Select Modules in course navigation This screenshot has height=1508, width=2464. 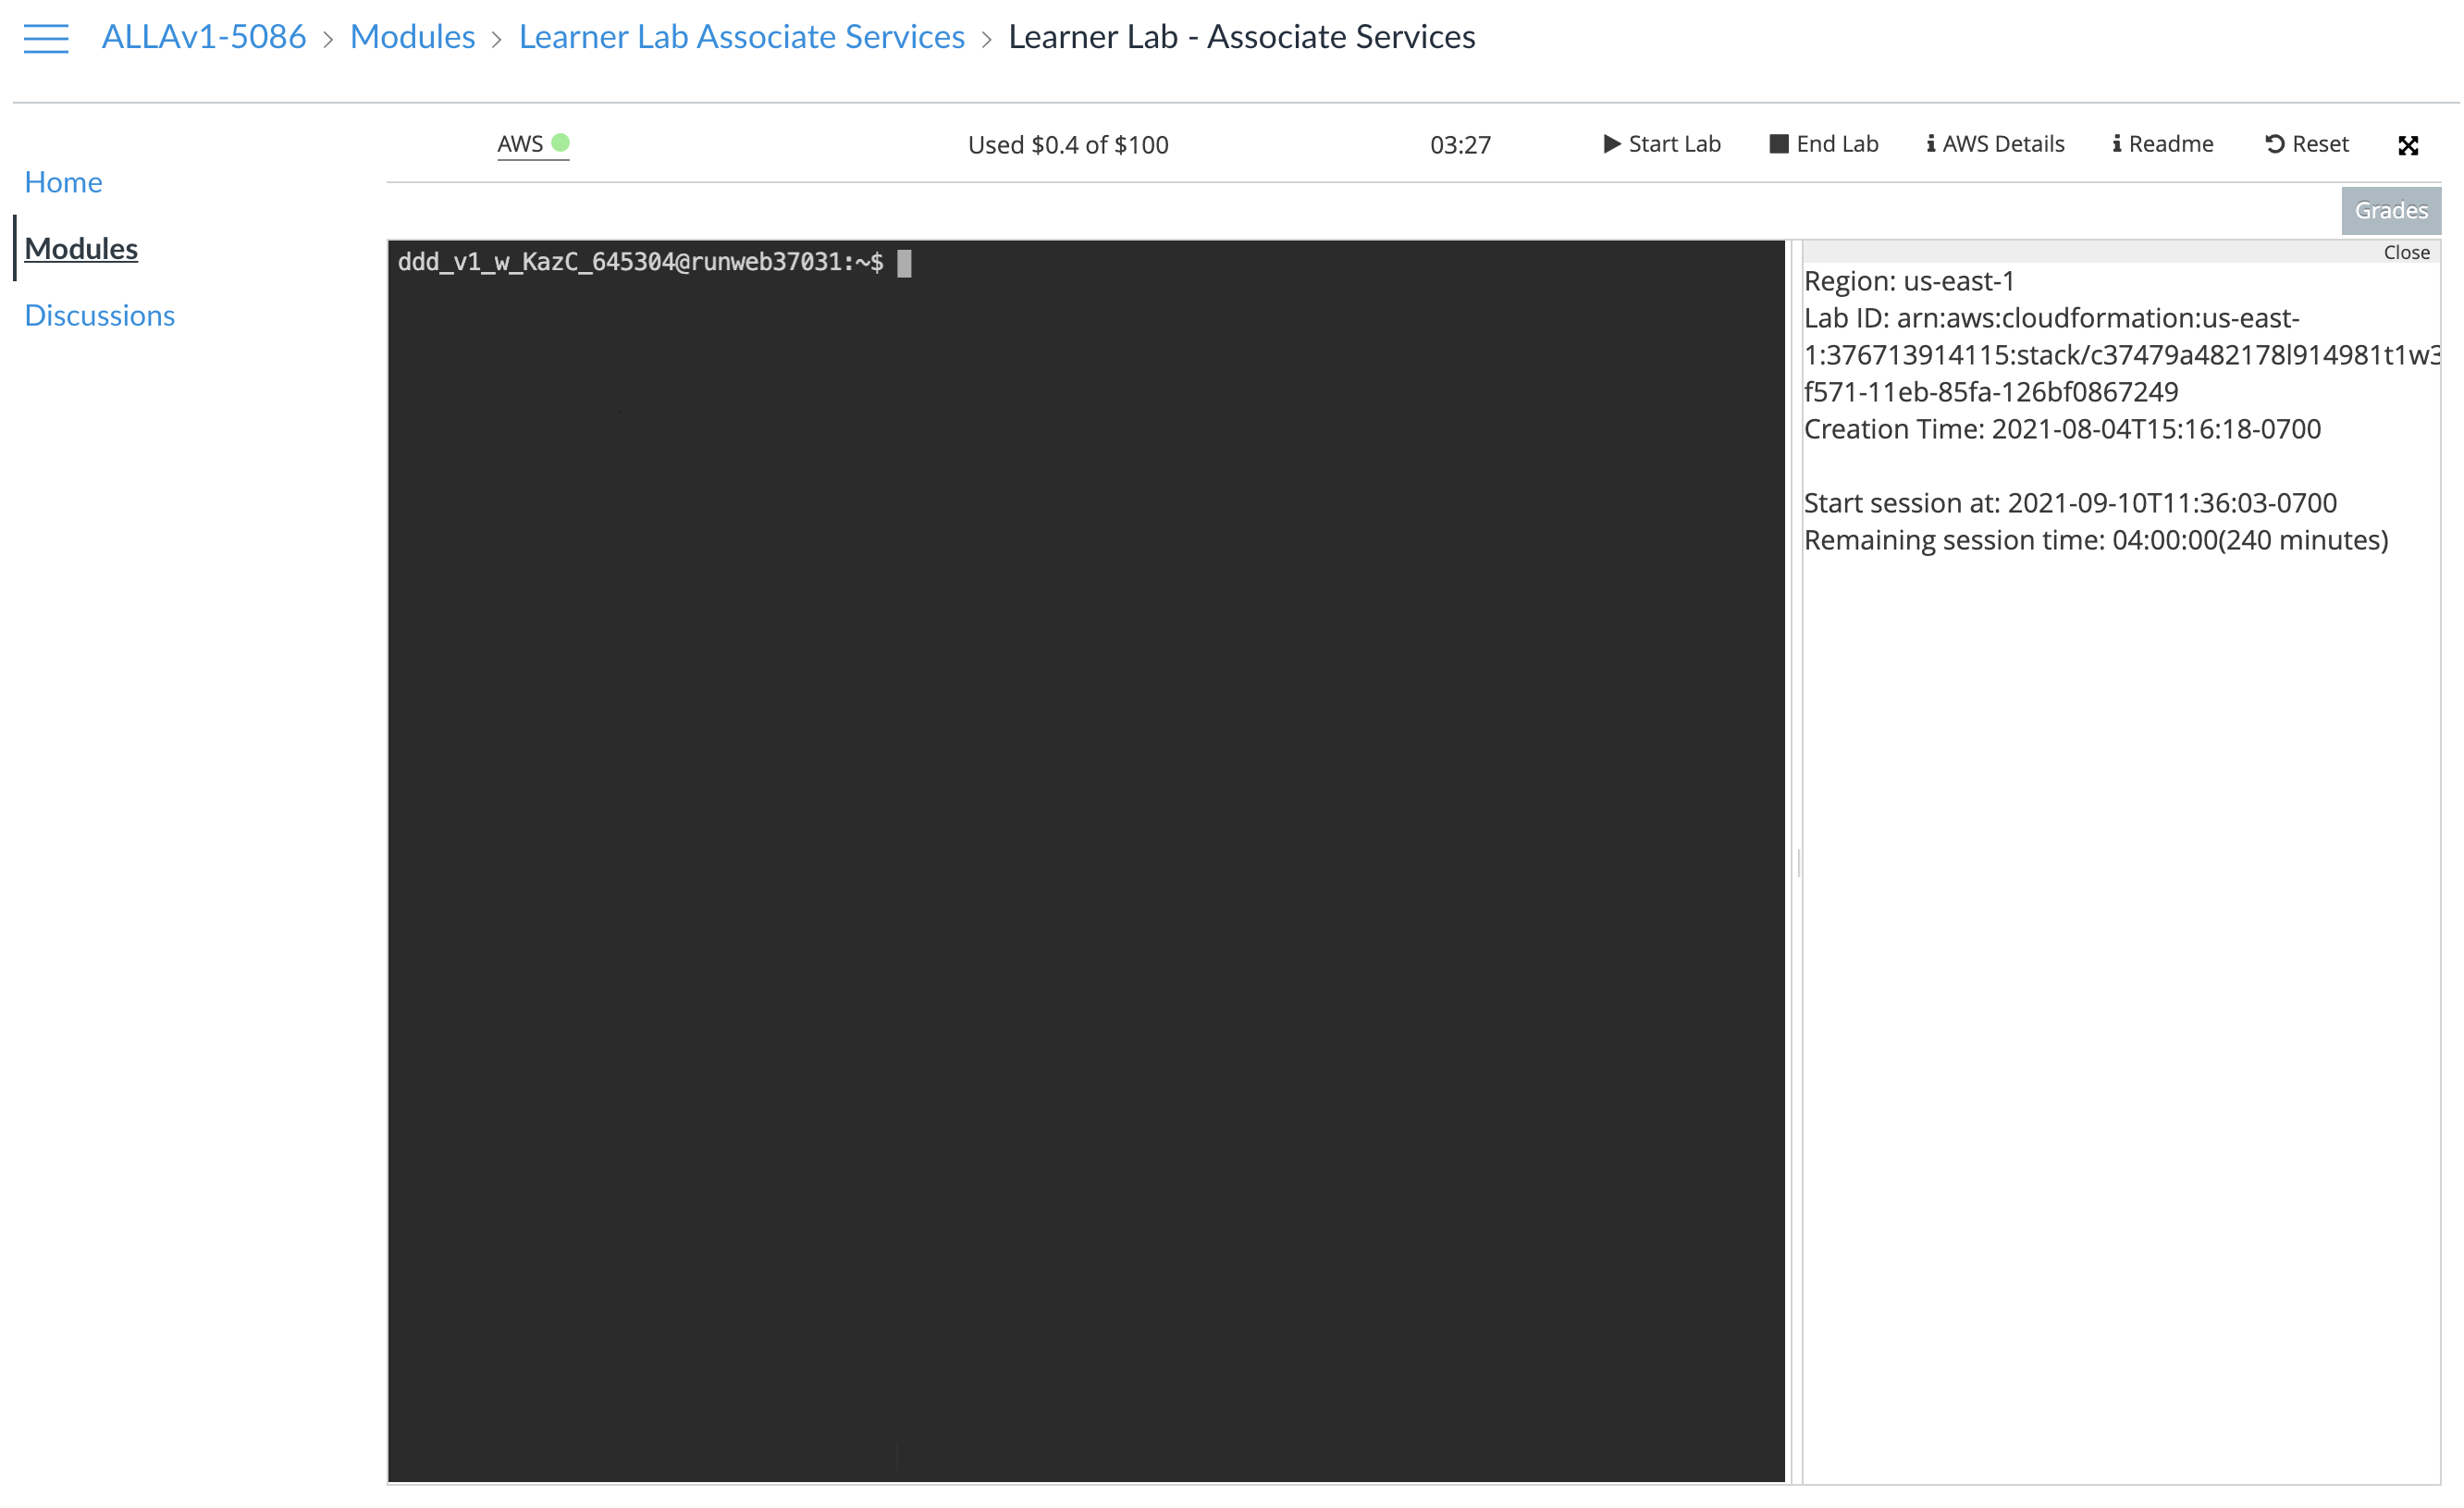click(x=81, y=249)
